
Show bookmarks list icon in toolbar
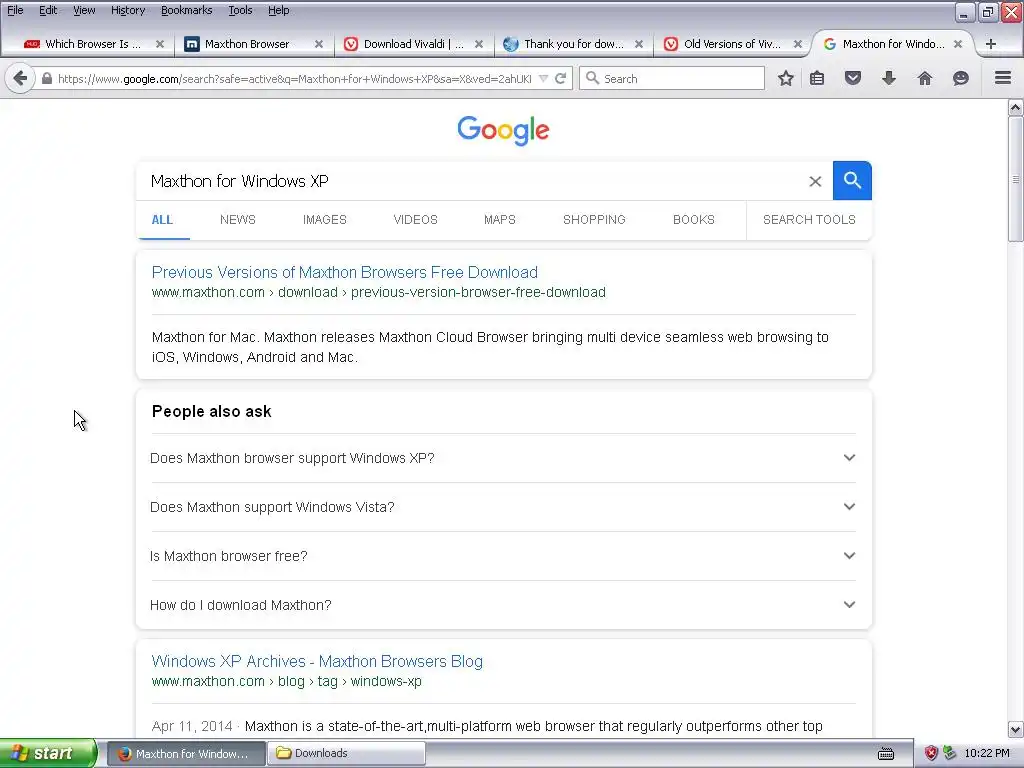pyautogui.click(x=817, y=78)
